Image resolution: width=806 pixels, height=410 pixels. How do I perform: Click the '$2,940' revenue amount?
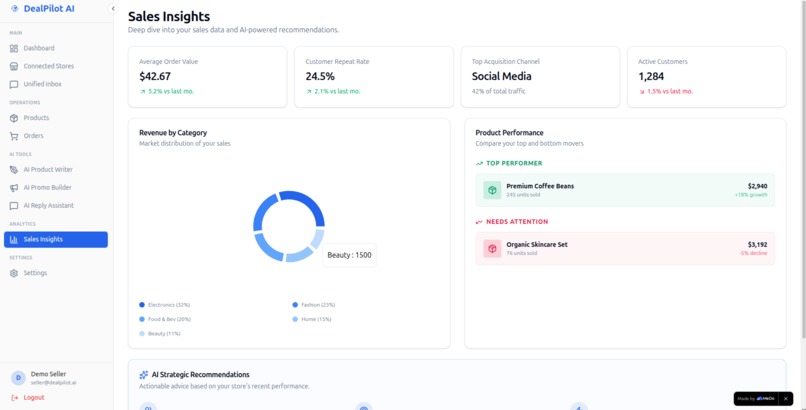pyautogui.click(x=757, y=186)
